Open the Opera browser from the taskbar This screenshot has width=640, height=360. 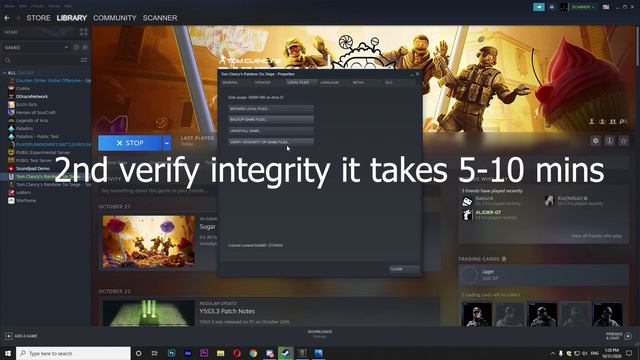pyautogui.click(x=237, y=353)
